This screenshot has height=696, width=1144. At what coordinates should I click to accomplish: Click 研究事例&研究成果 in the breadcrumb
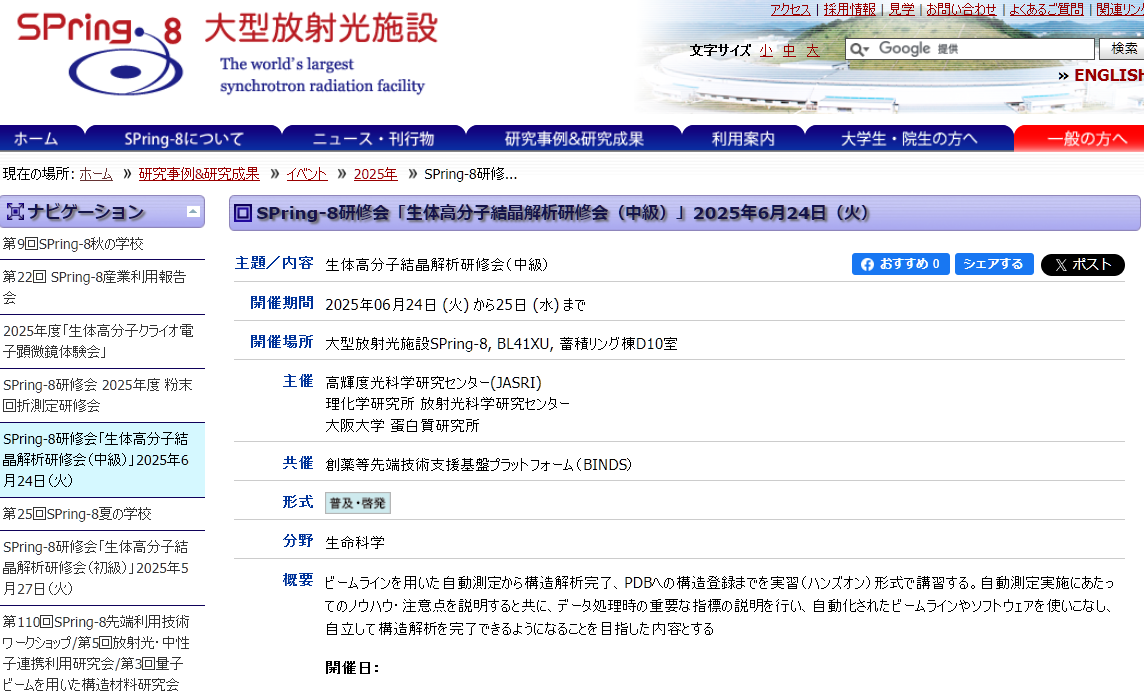point(198,174)
